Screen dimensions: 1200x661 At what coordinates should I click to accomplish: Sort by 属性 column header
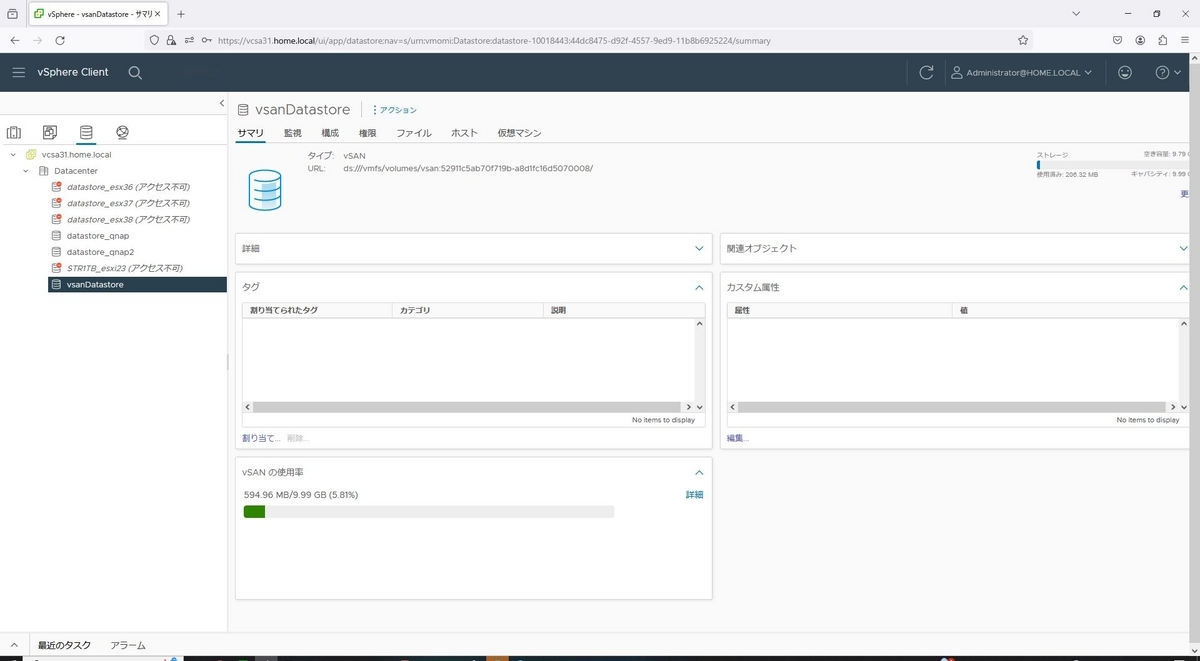tap(839, 311)
